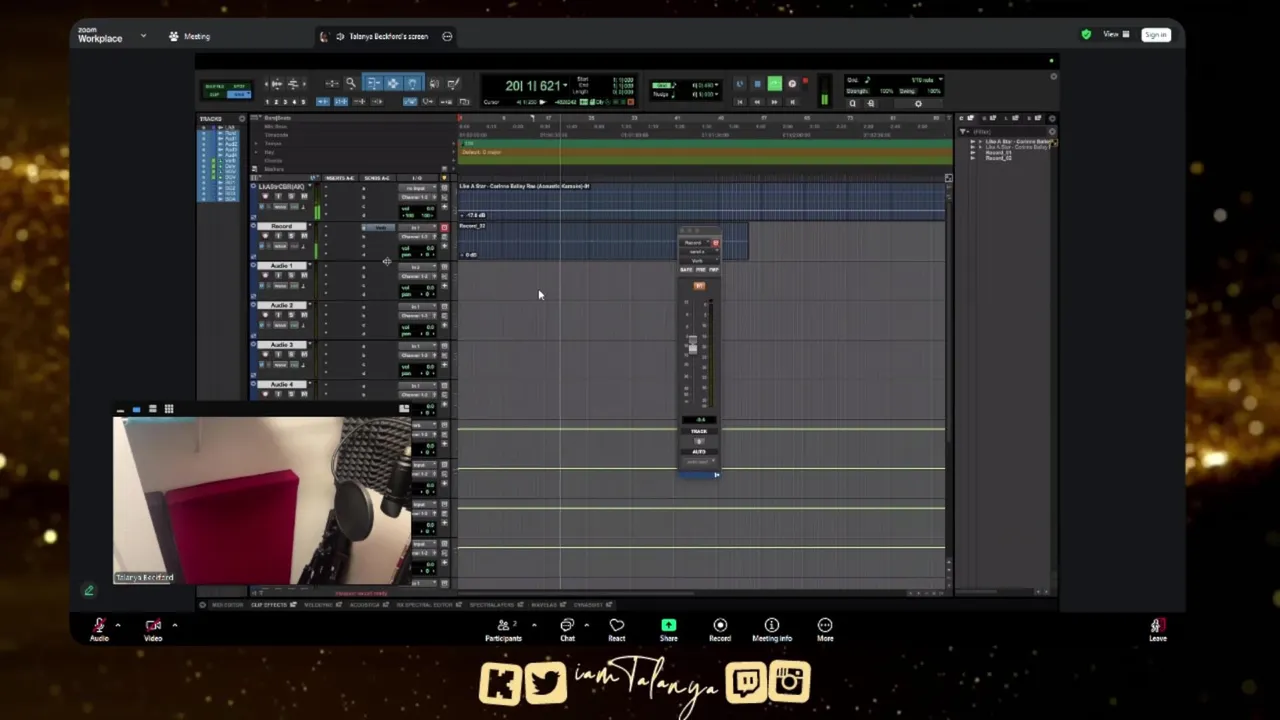Switch to MELODYNE tab

(319, 605)
